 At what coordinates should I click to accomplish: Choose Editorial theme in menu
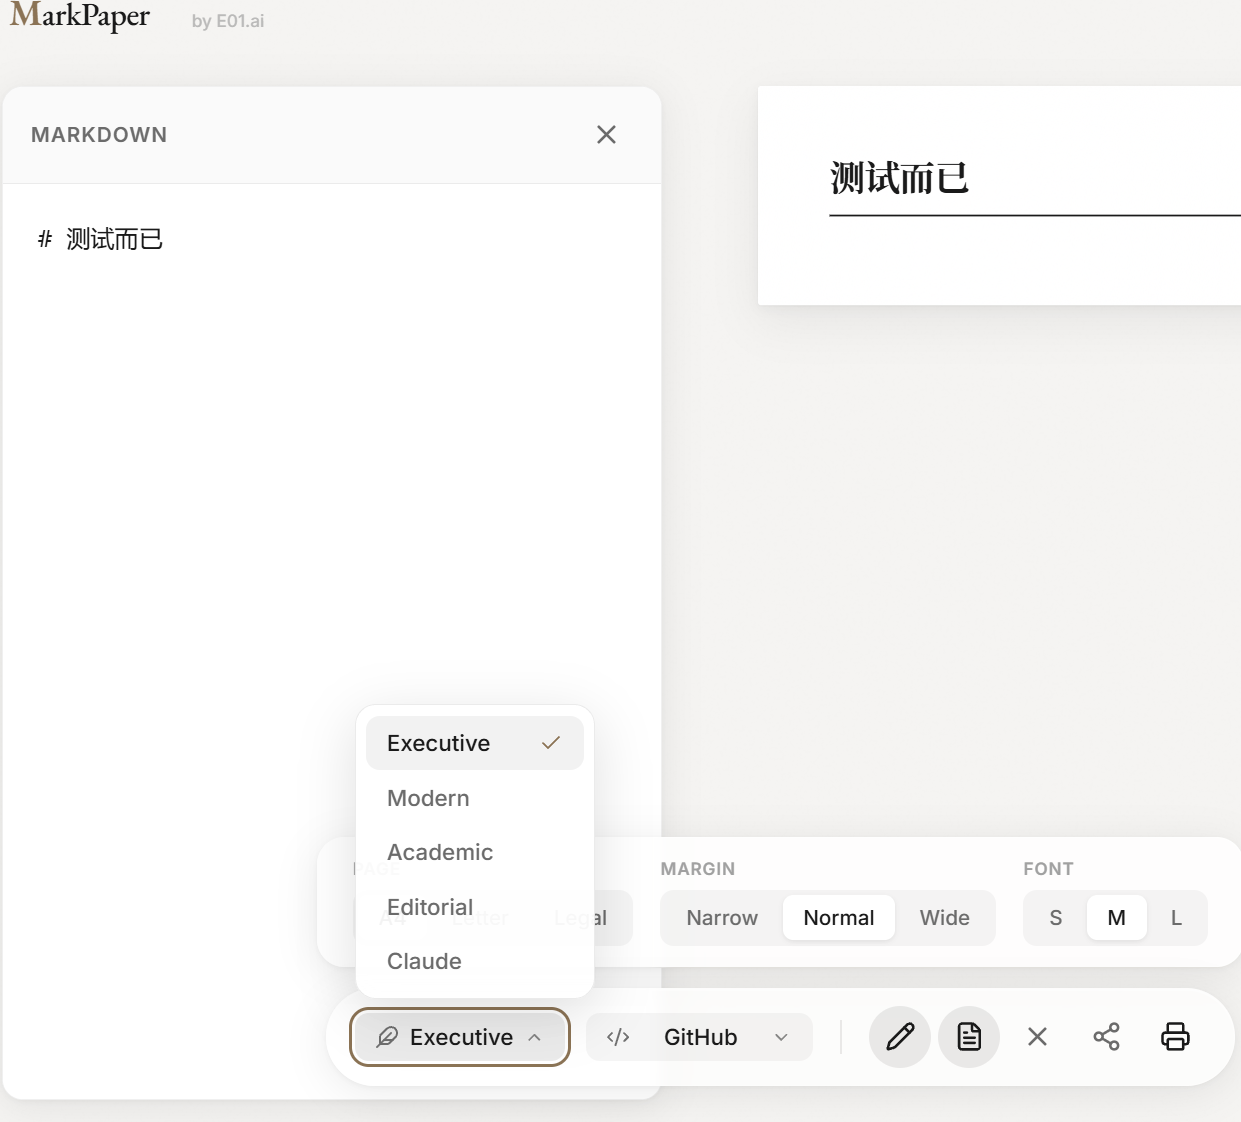coord(475,907)
